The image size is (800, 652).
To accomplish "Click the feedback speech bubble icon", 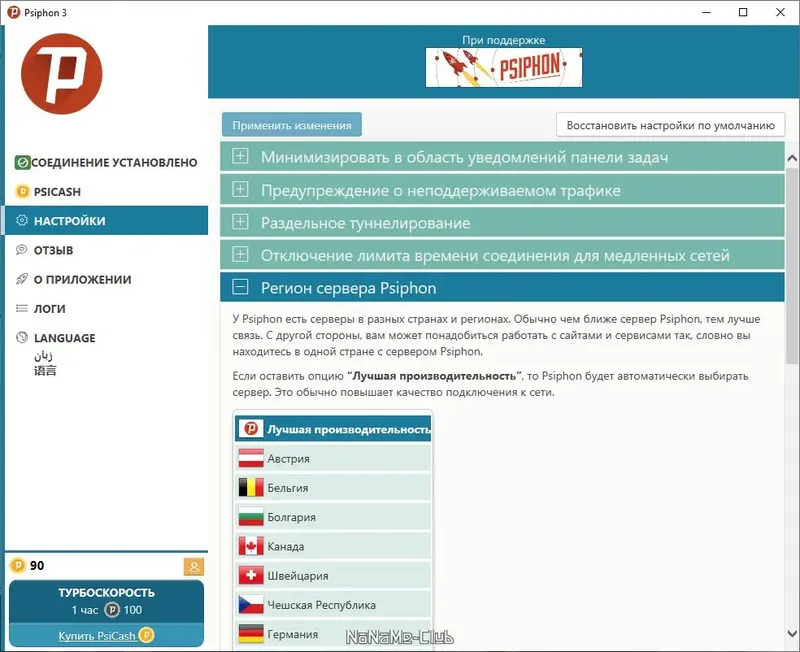I will pyautogui.click(x=22, y=250).
